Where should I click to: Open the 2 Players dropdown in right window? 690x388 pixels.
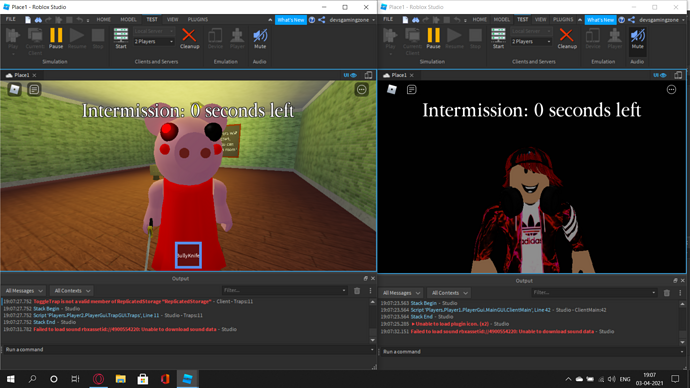point(531,41)
